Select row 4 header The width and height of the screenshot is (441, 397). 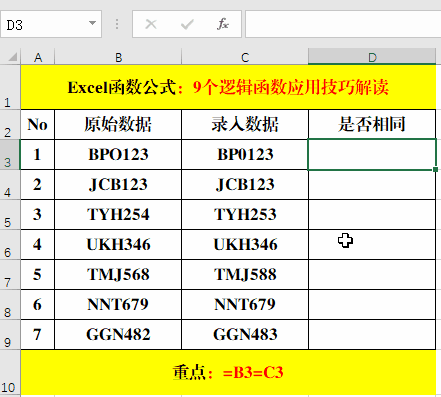click(x=10, y=184)
